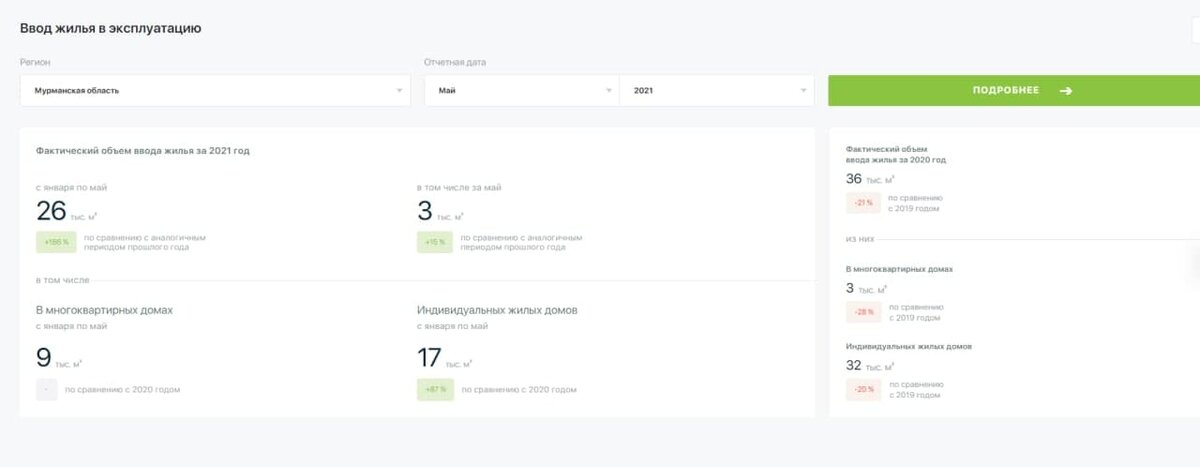Click the +166 % green badge

(55, 242)
